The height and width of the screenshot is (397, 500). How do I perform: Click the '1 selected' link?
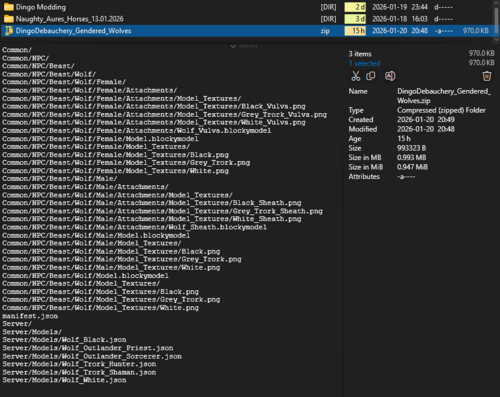click(x=364, y=63)
